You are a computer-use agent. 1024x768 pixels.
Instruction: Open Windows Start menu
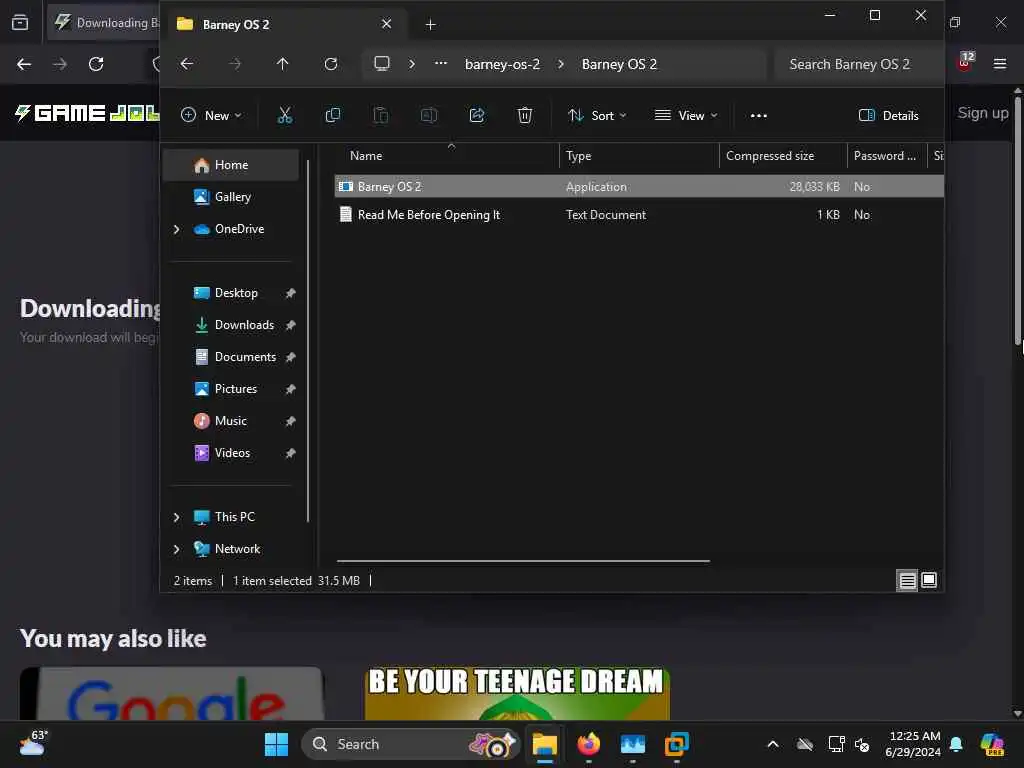(x=276, y=744)
